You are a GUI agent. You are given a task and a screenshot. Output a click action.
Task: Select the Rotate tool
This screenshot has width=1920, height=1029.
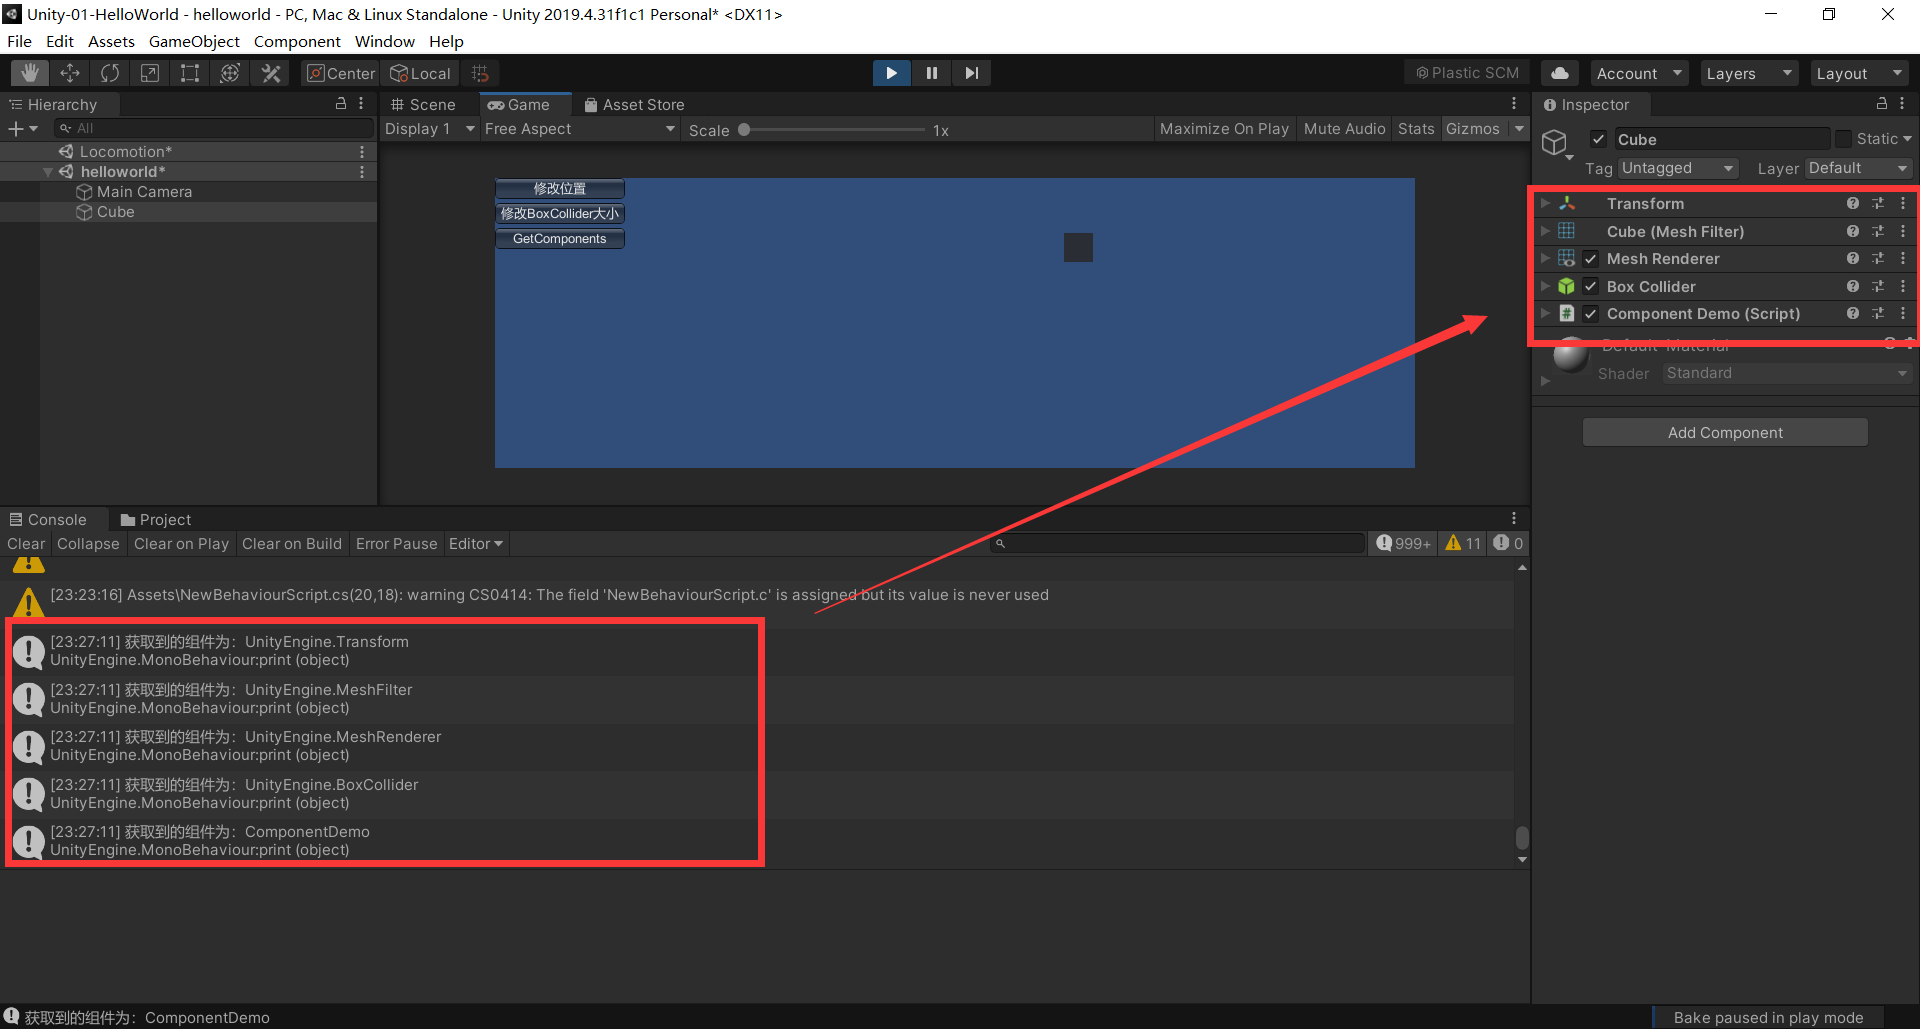[x=110, y=73]
